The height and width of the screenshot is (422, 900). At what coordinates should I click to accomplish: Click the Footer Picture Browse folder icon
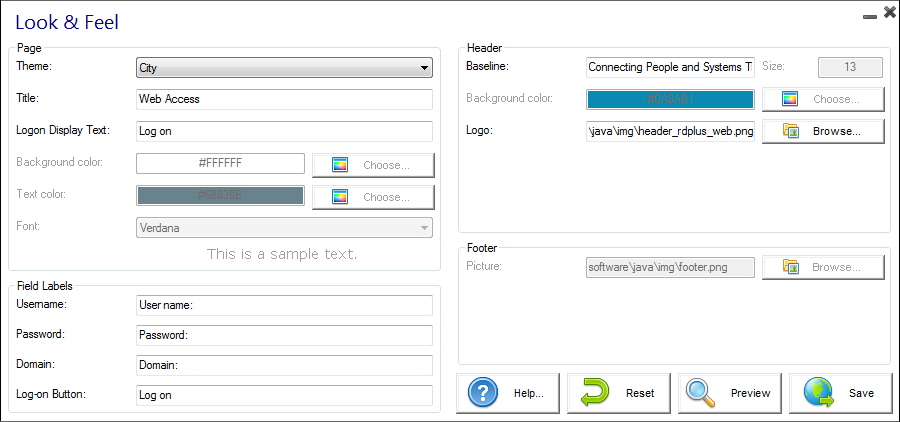790,267
